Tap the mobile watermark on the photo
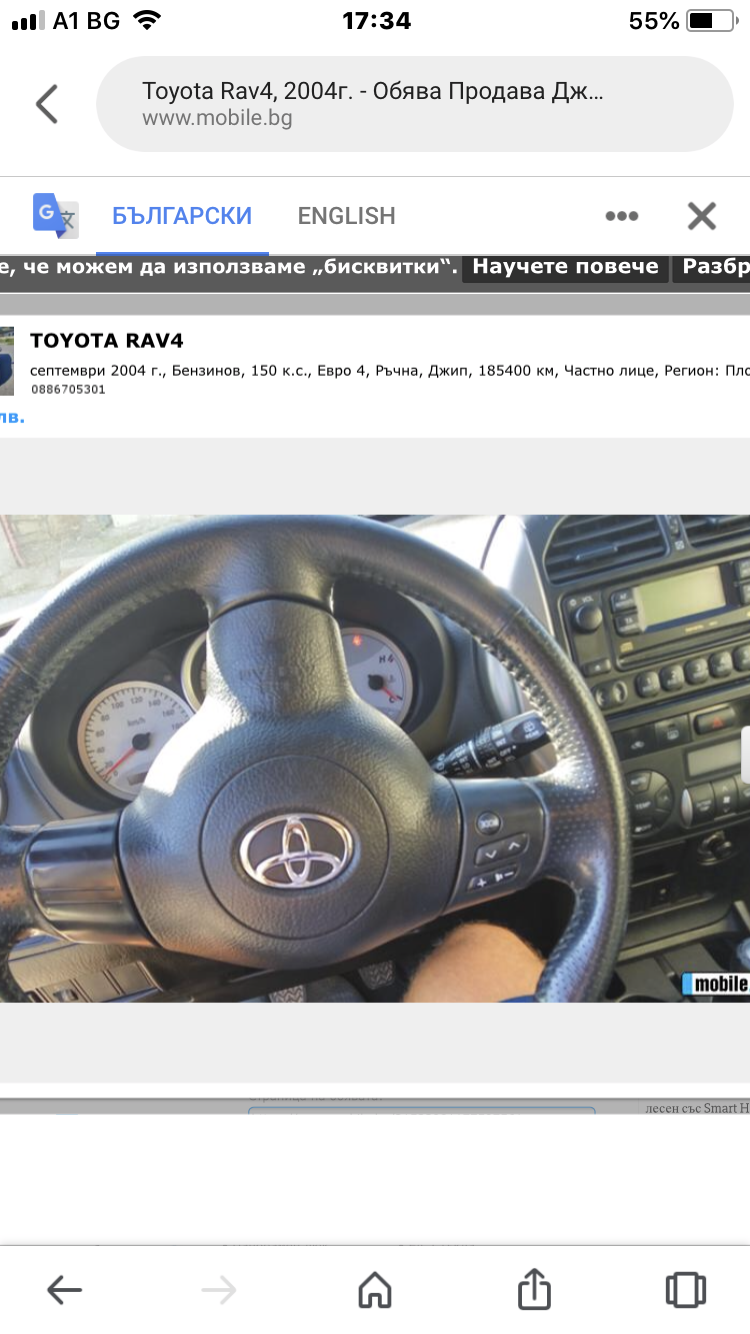 [716, 984]
